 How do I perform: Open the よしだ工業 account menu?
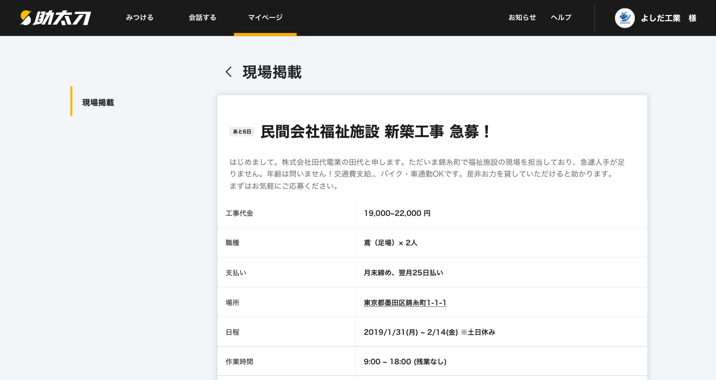[x=669, y=18]
